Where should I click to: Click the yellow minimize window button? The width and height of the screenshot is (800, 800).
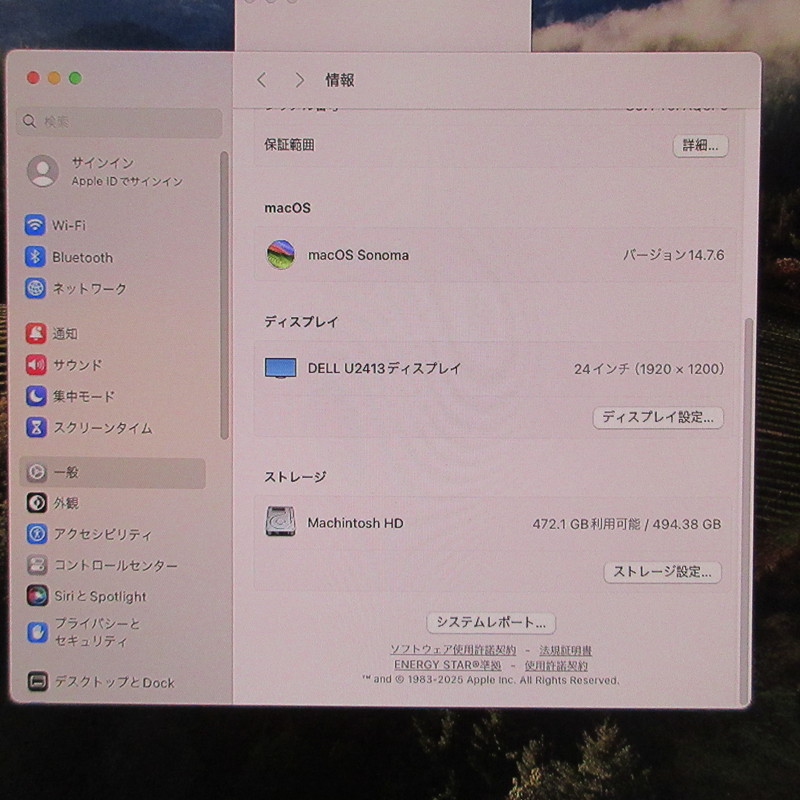point(54,78)
